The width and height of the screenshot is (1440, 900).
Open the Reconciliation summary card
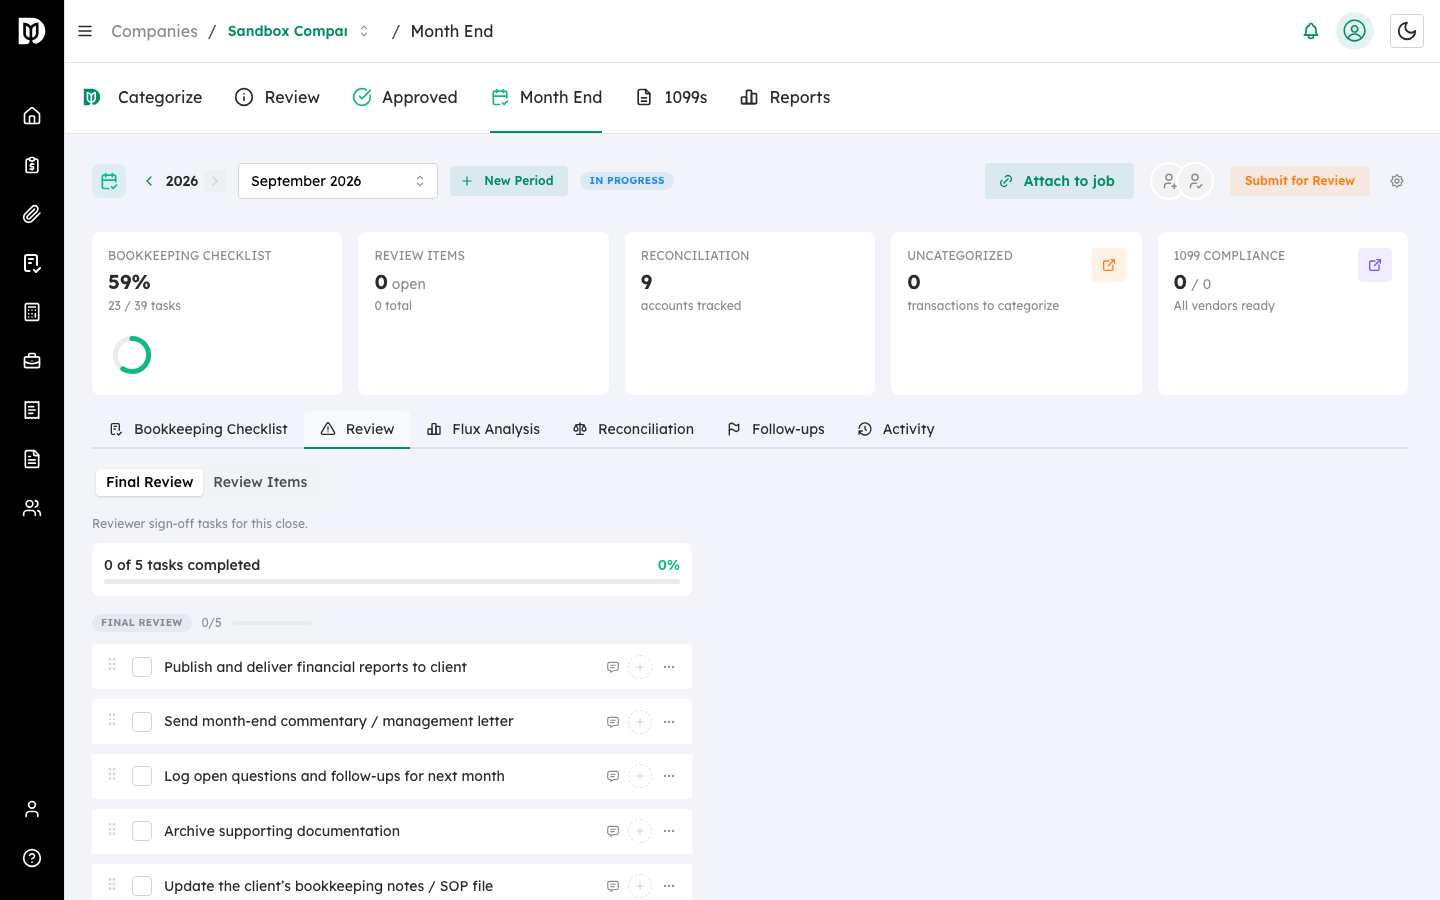750,314
